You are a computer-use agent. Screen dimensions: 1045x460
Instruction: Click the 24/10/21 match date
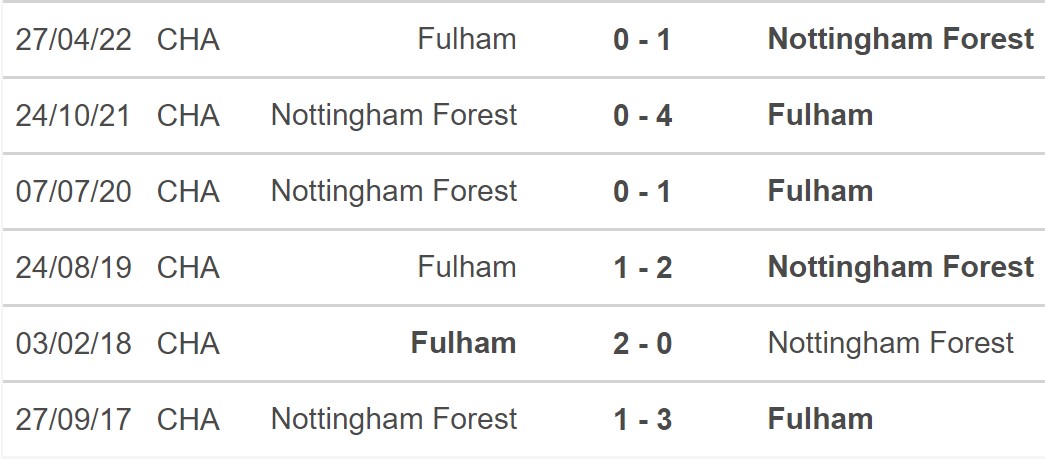[74, 115]
